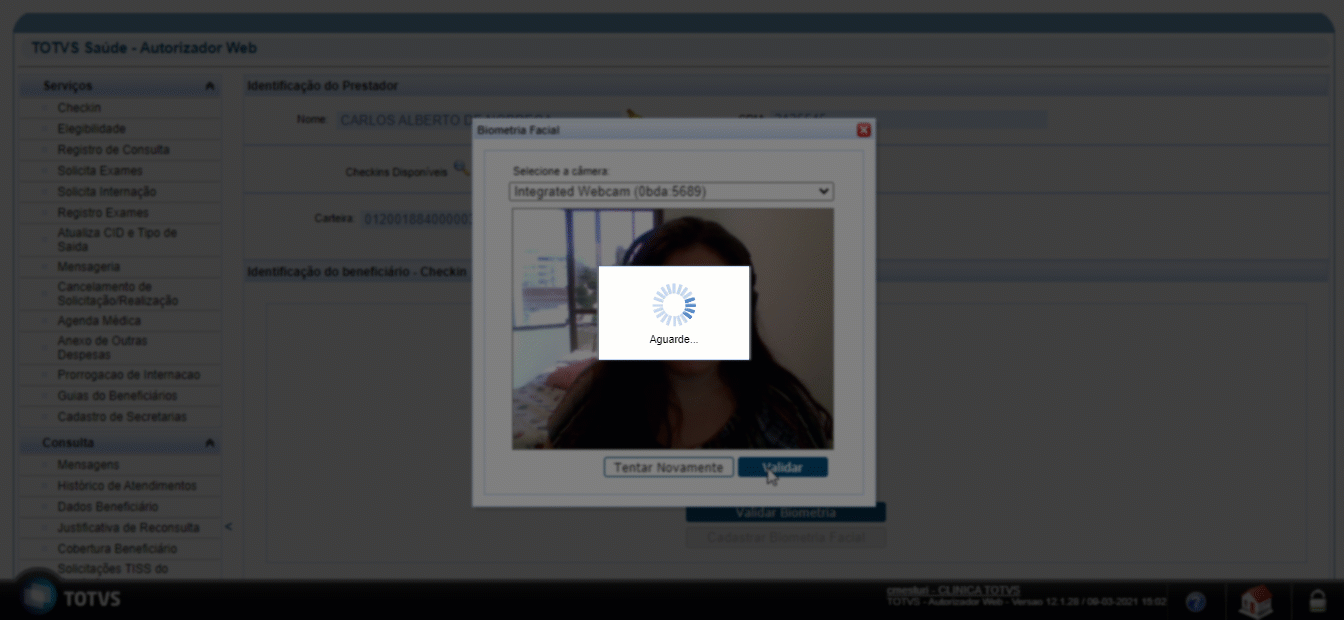This screenshot has width=1344, height=620.
Task: Click the Carteira number field
Action: 416,219
